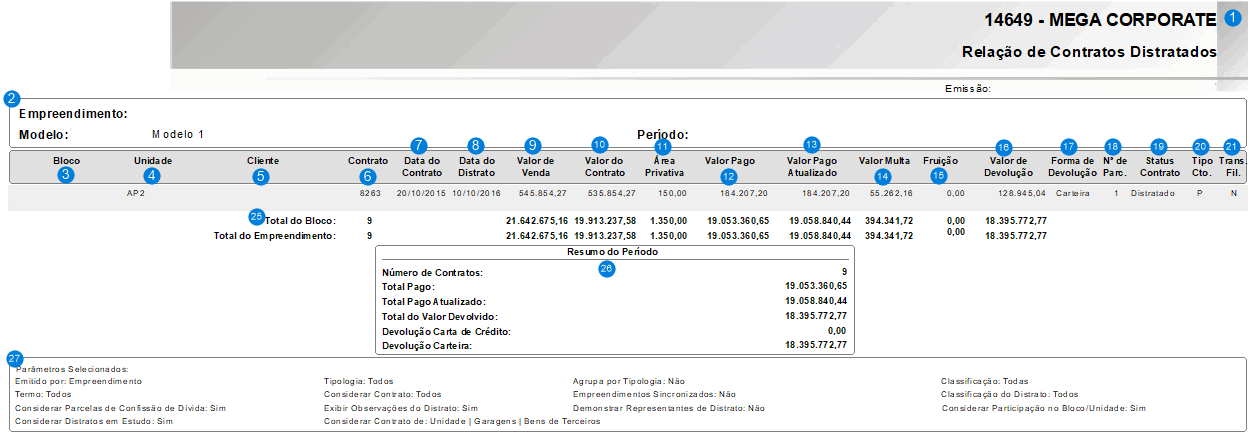Click the 'Forma de Devolução' column header
Screen dimensions: 1254x444
point(1073,166)
